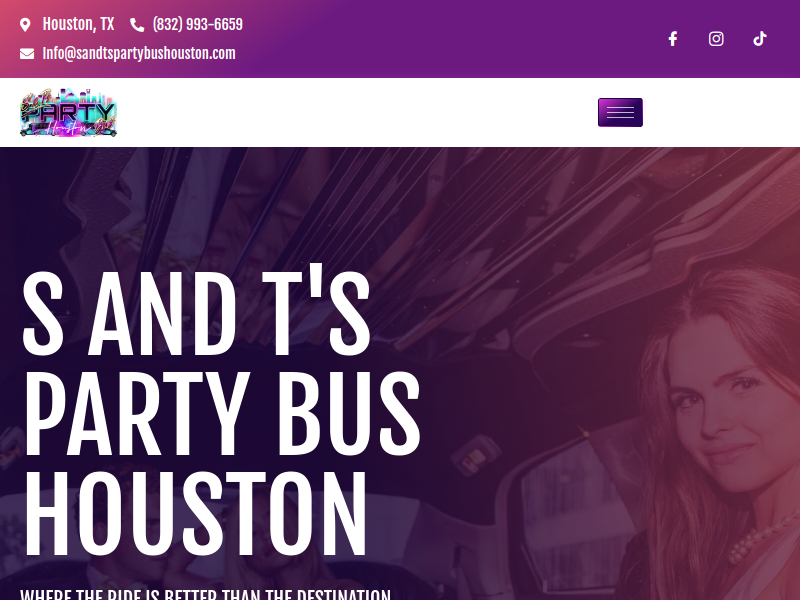Select the Houston, TX location text
This screenshot has width=800, height=600.
pyautogui.click(x=78, y=24)
